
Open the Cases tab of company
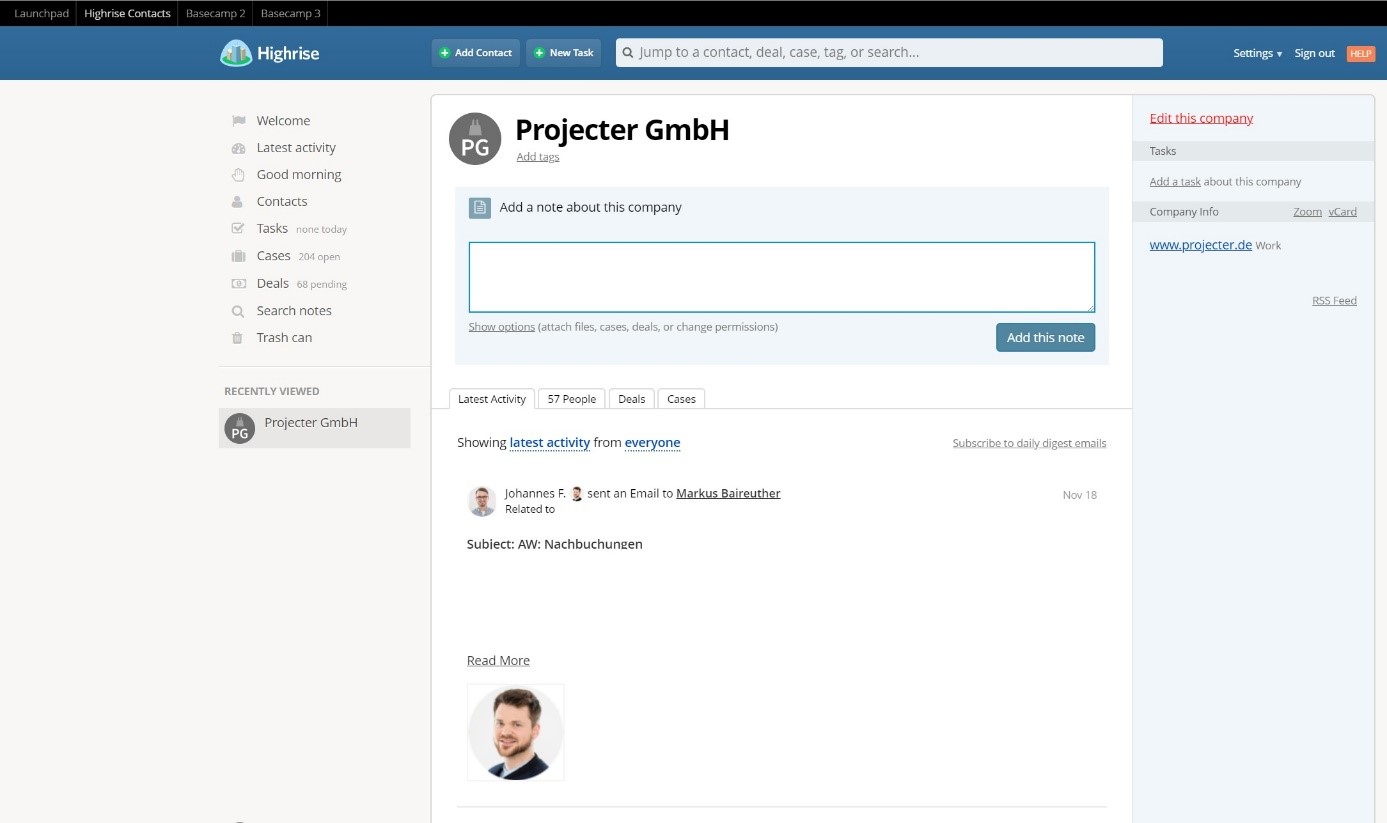[x=681, y=399]
